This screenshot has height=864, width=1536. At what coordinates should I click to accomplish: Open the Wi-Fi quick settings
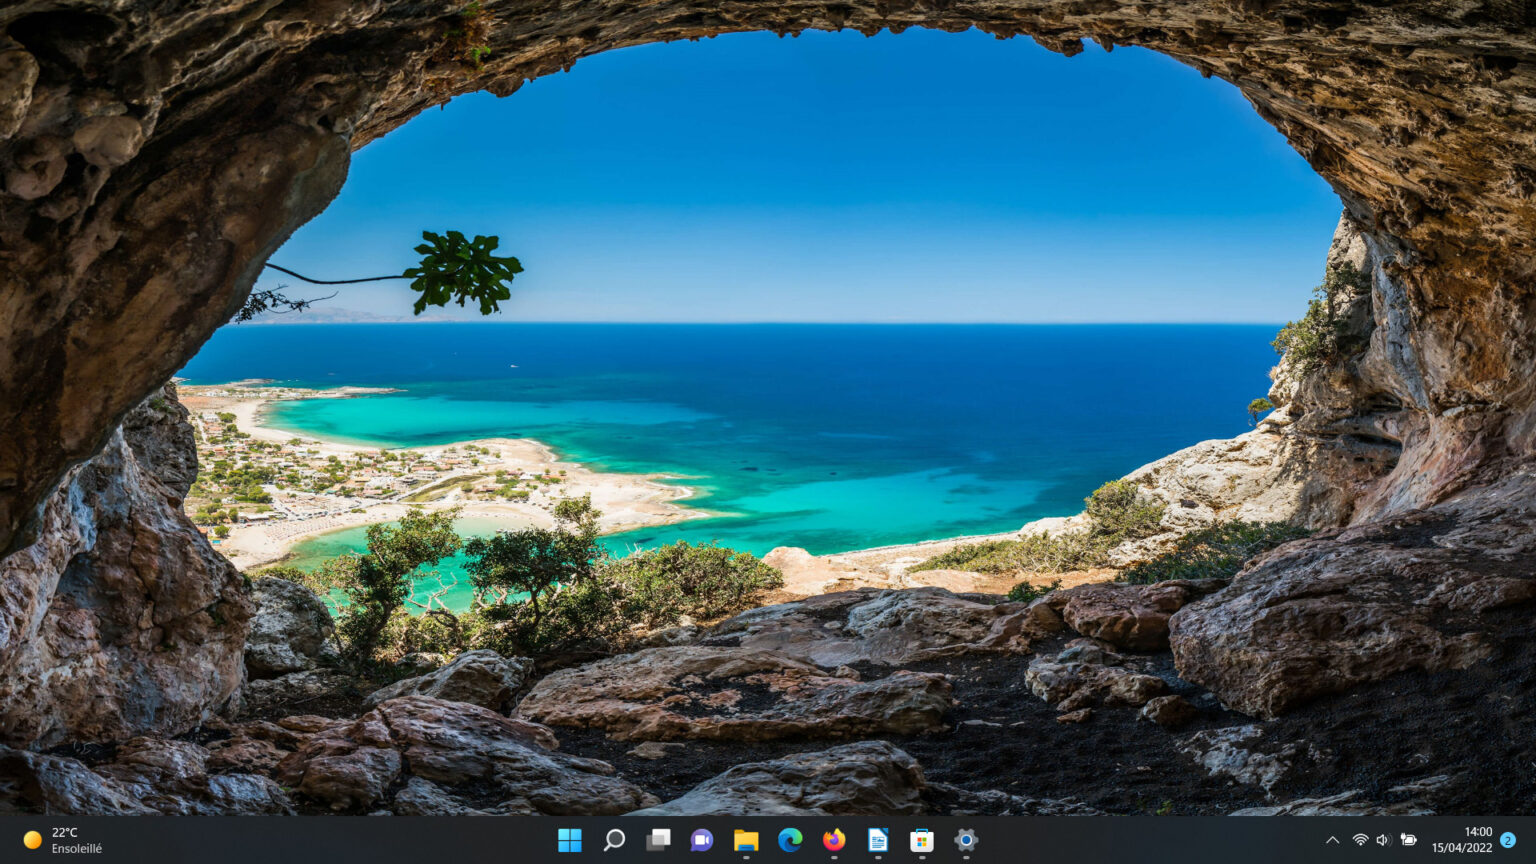[x=1359, y=841]
